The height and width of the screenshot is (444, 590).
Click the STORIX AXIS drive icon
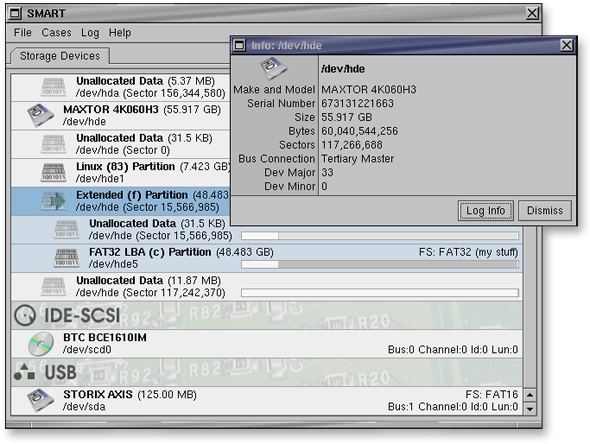point(40,400)
